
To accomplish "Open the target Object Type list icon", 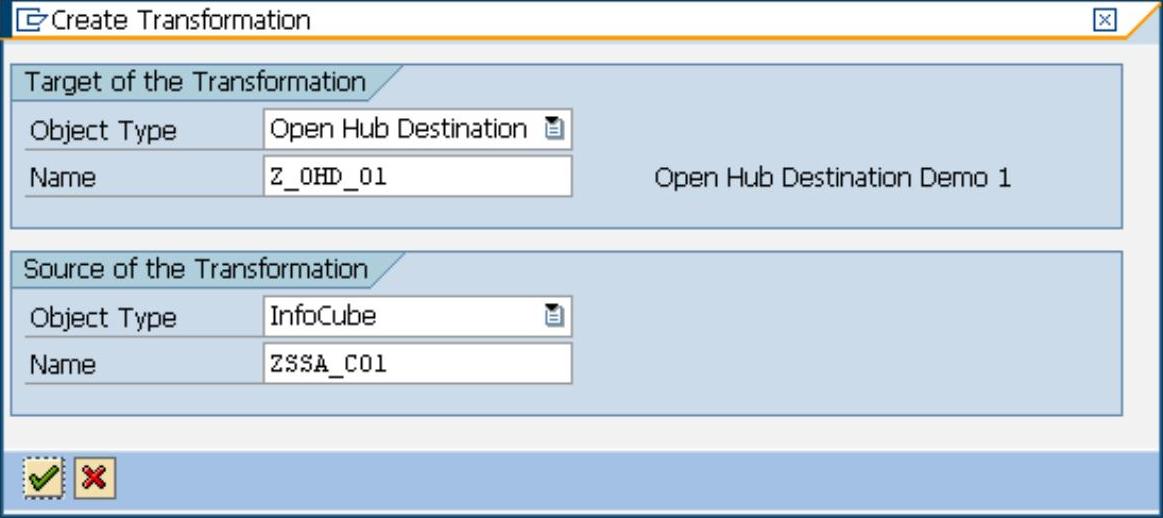I will [554, 129].
